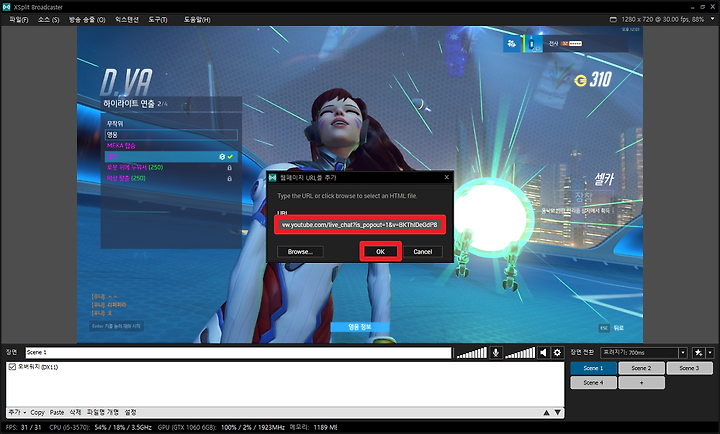This screenshot has height=434, width=720.
Task: Open the 파일(F) menu
Action: click(18, 19)
